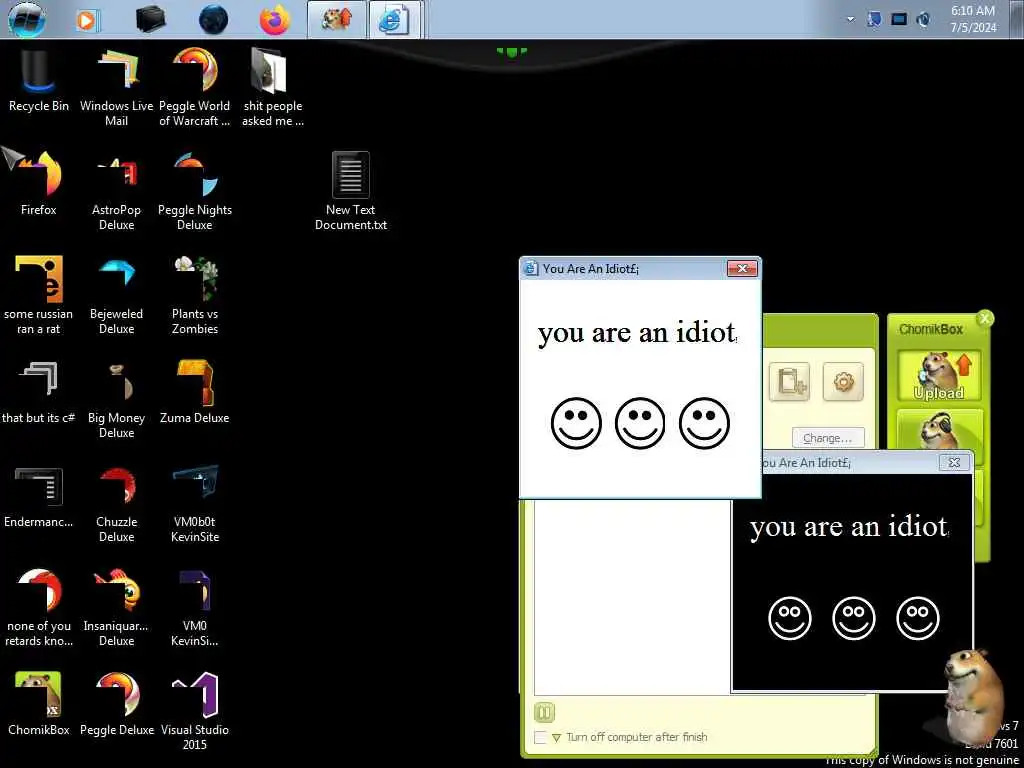
Task: Click the black folder taskbar icon
Action: click(150, 20)
